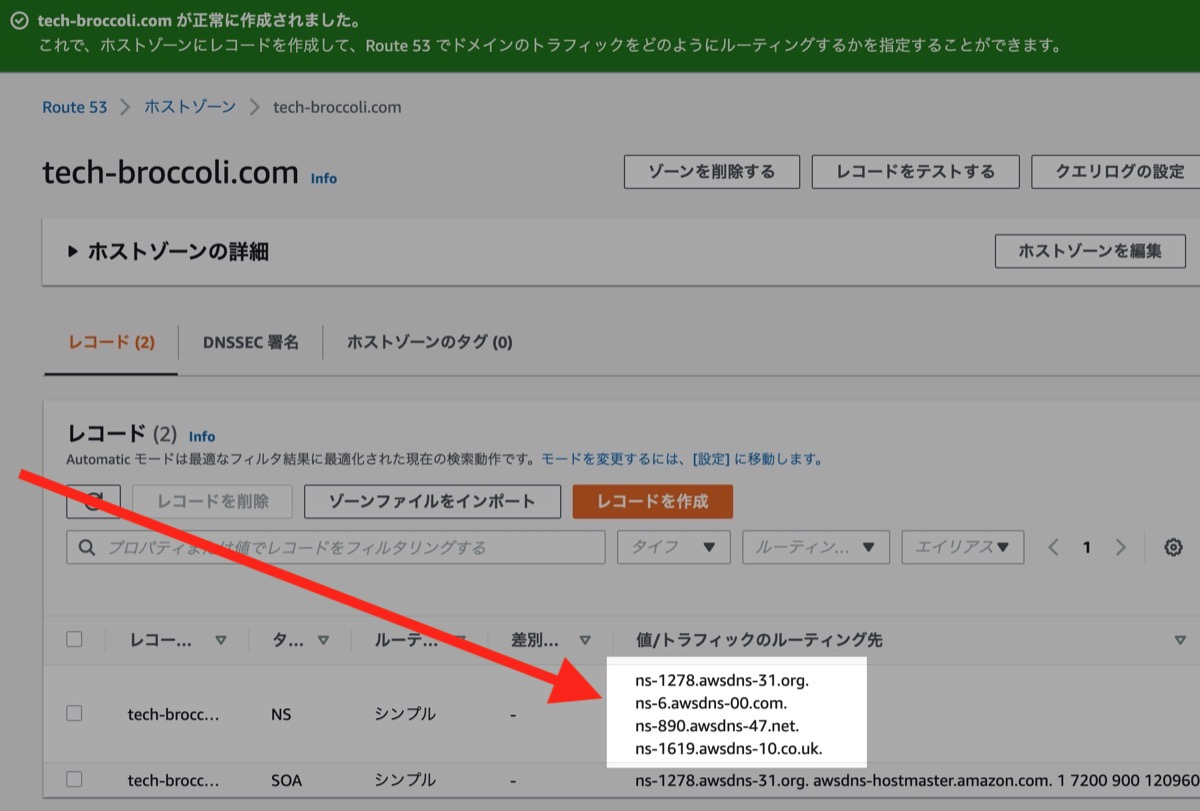Open the エイリアス filter dropdown
This screenshot has width=1200, height=811.
click(x=962, y=547)
